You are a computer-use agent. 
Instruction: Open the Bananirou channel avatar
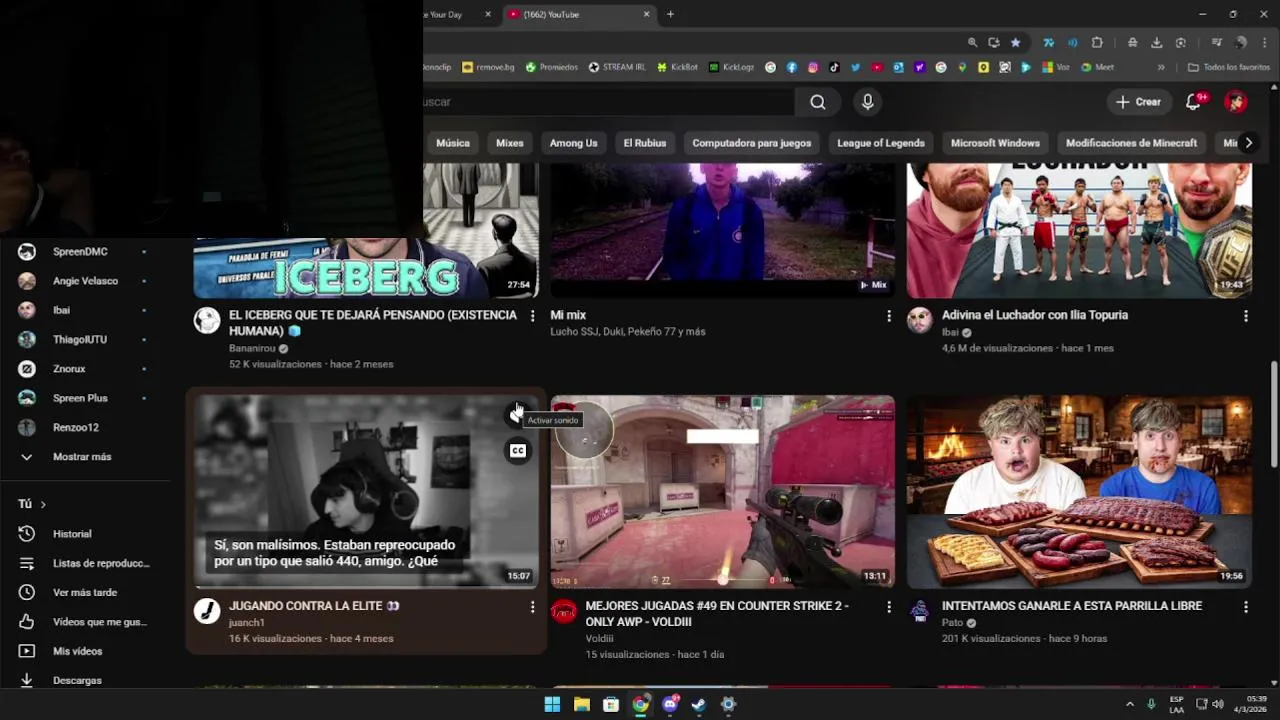coord(207,320)
